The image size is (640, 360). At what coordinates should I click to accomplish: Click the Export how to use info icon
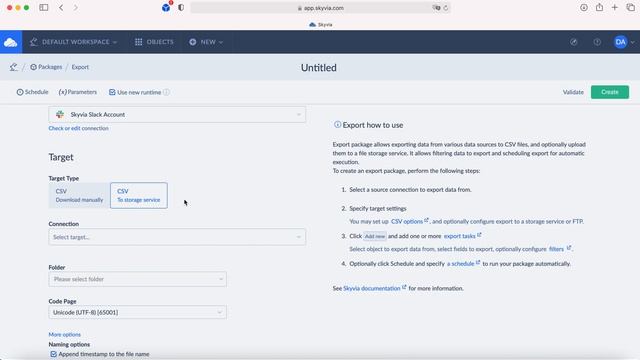[338, 125]
